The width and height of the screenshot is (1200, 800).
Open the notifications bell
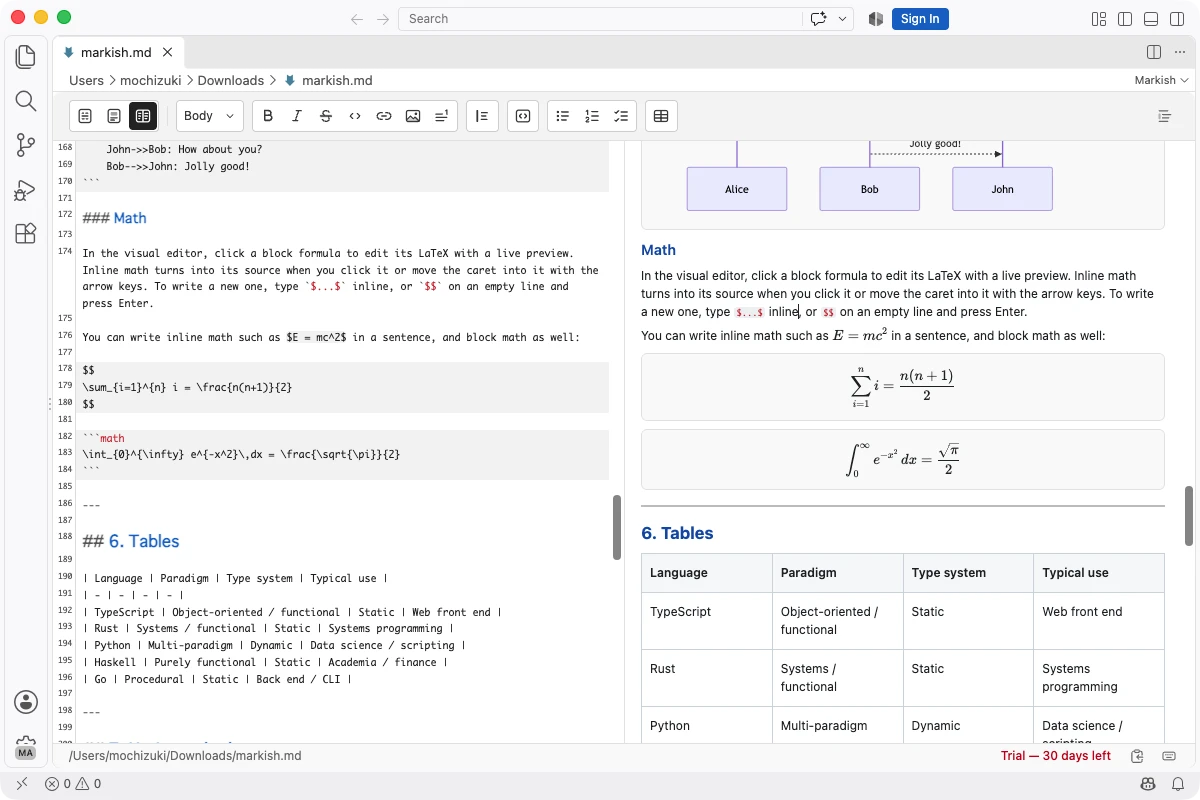(1177, 784)
